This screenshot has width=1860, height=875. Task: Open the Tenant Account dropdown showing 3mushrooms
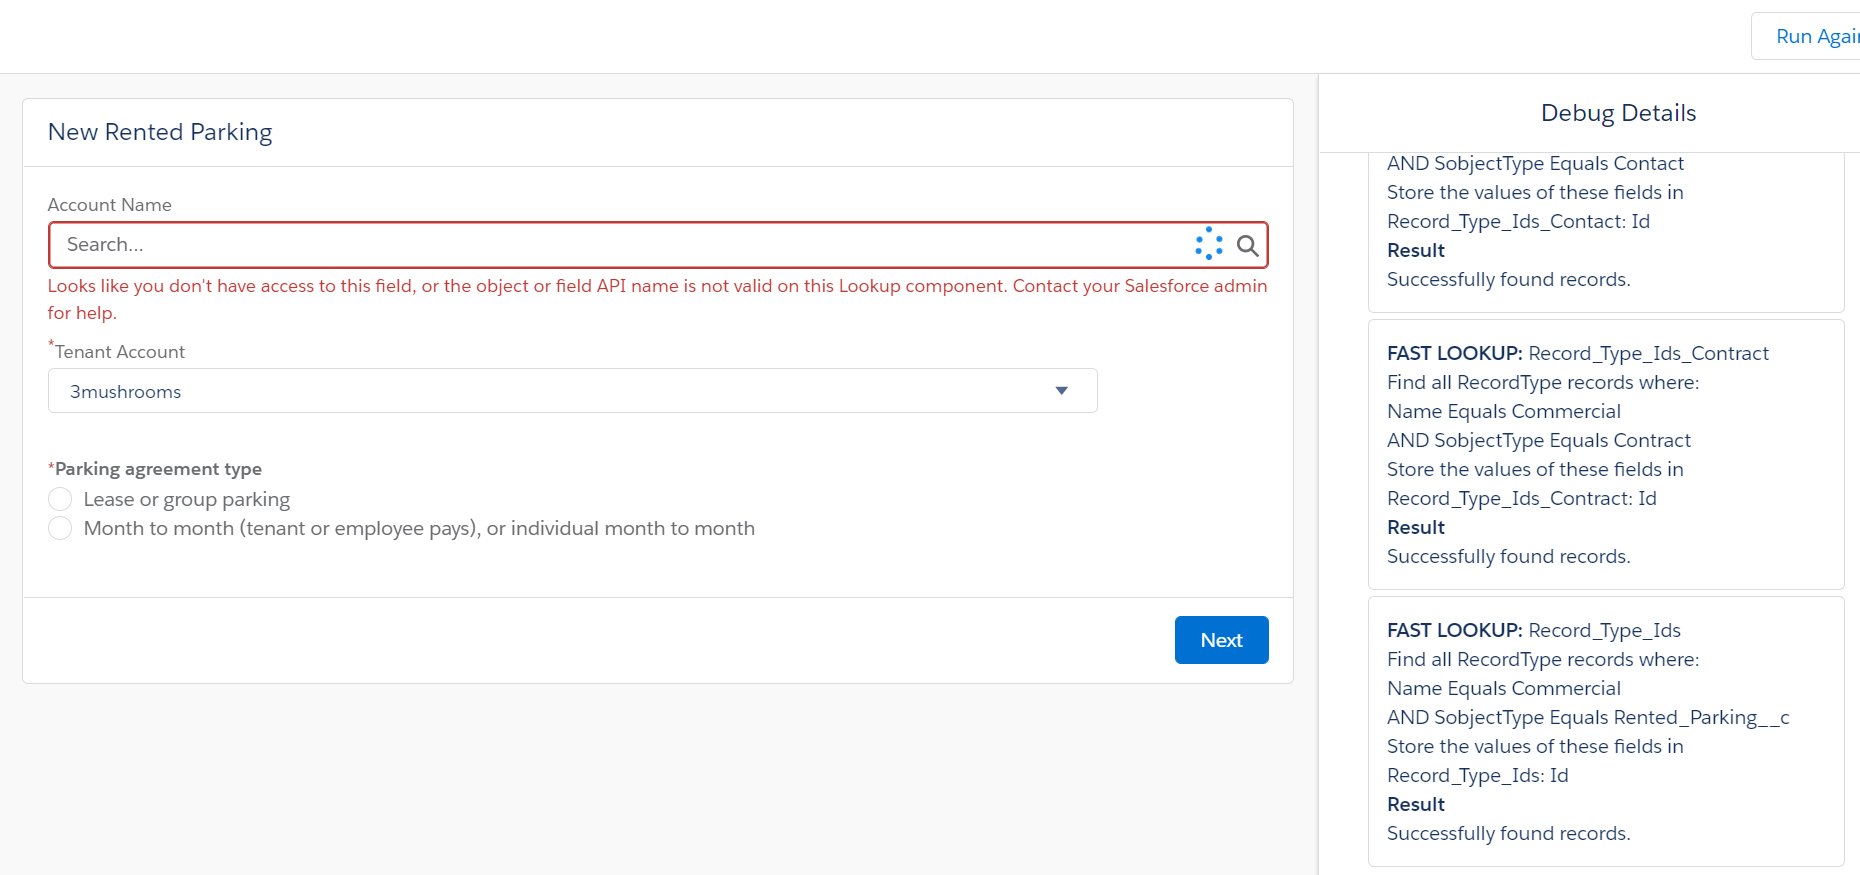tap(572, 391)
